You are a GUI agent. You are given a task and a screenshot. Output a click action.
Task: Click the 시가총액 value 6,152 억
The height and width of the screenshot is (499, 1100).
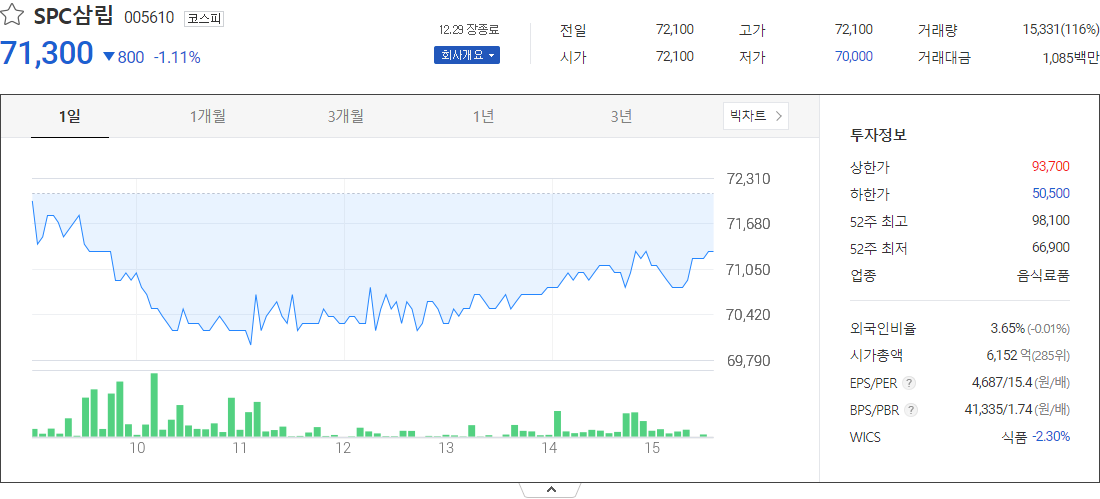[1007, 356]
